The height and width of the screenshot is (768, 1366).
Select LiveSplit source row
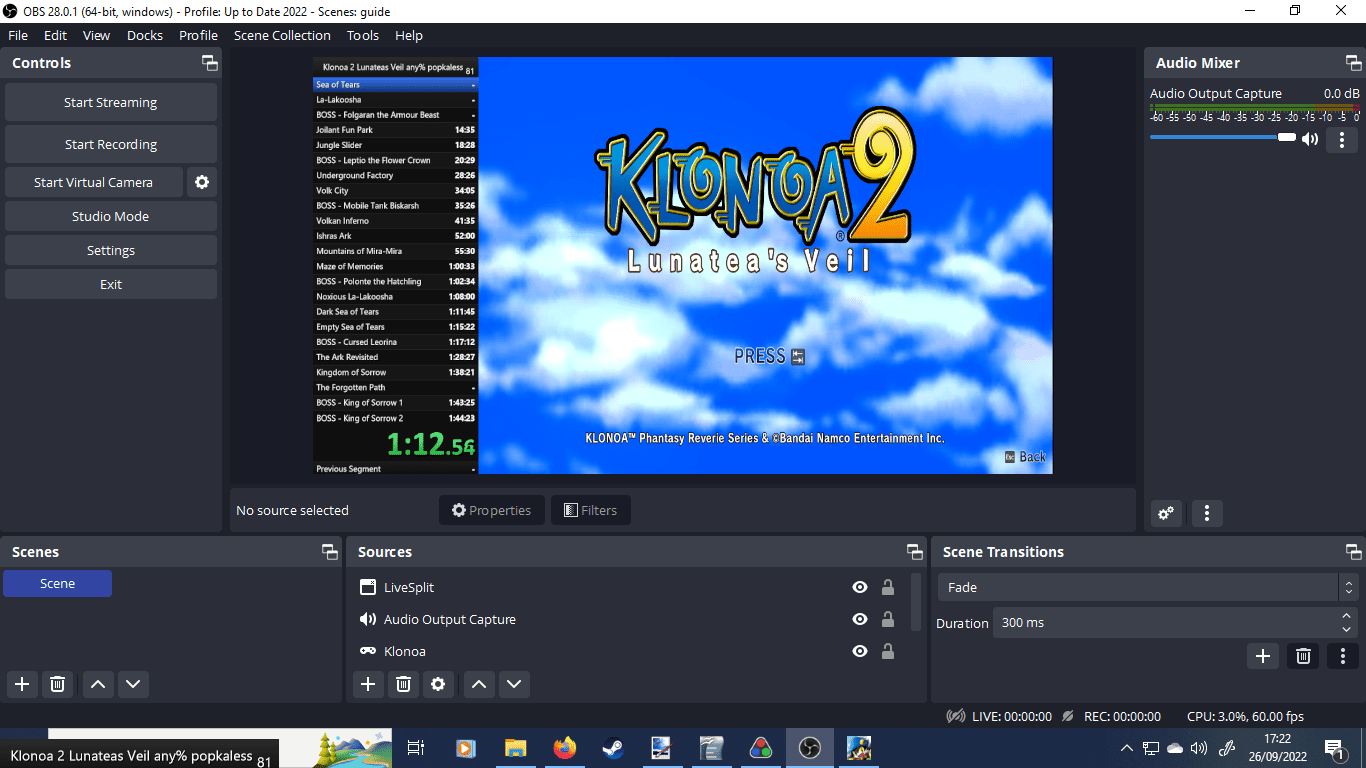pyautogui.click(x=628, y=587)
